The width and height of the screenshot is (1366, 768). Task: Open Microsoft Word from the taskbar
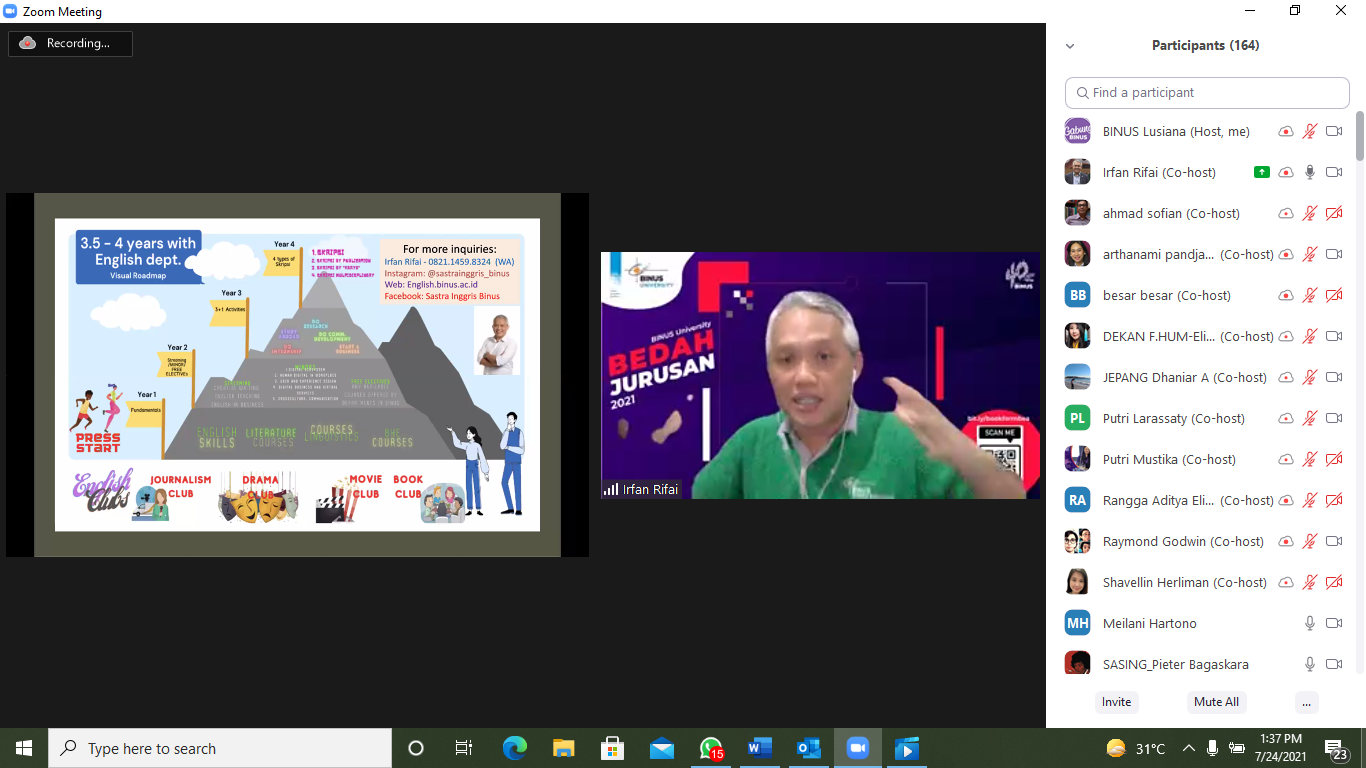(x=760, y=748)
